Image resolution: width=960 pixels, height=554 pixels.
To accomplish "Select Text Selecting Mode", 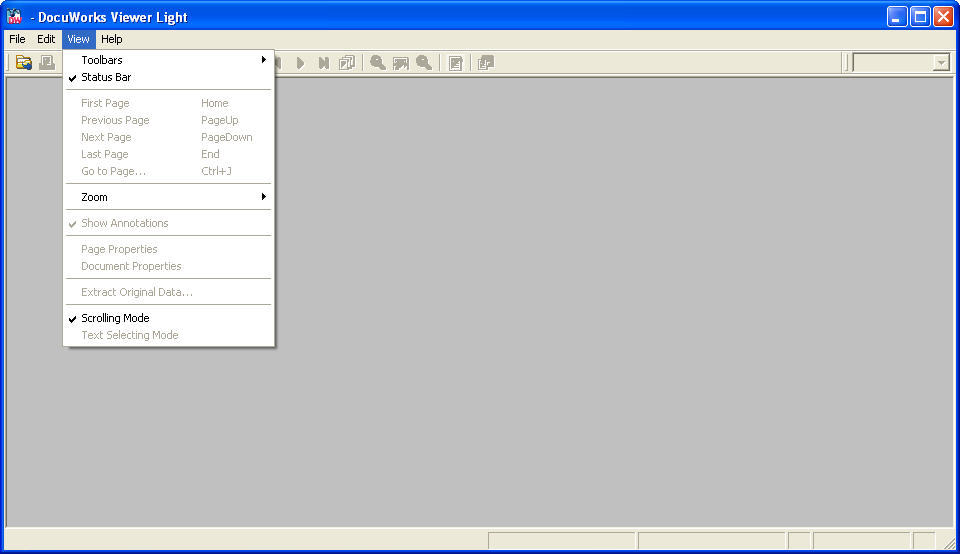I will 169,335.
